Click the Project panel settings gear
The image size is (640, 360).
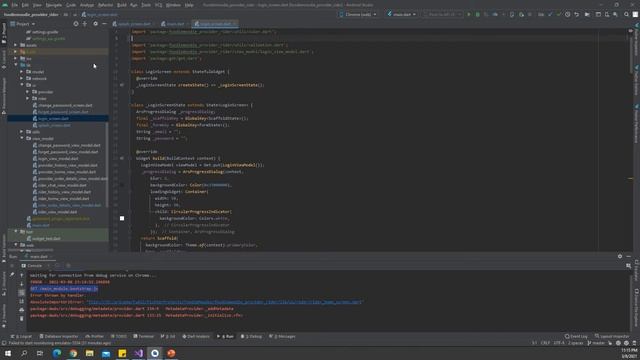pyautogui.click(x=95, y=24)
